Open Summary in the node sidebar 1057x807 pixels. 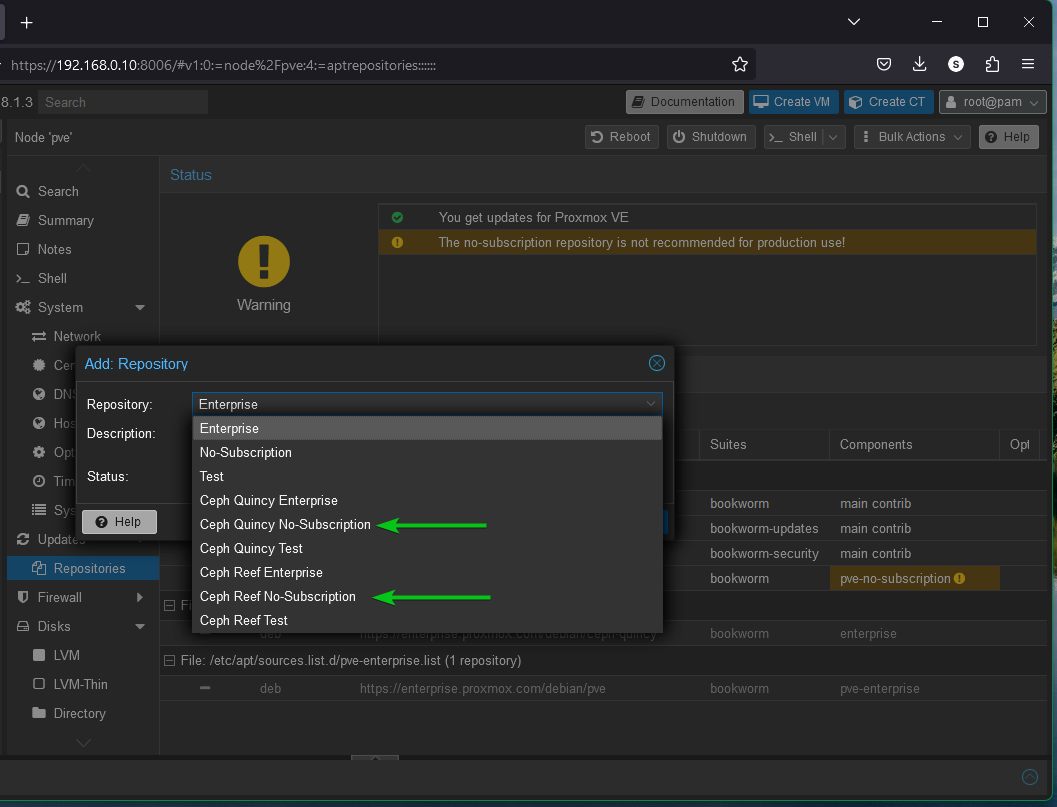[x=65, y=220]
